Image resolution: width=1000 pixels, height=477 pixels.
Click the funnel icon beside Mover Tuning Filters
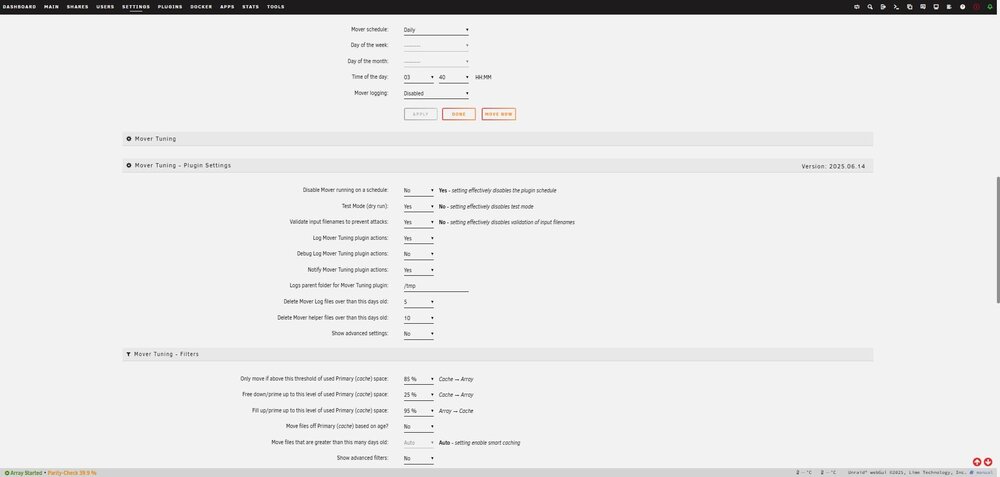[129, 354]
